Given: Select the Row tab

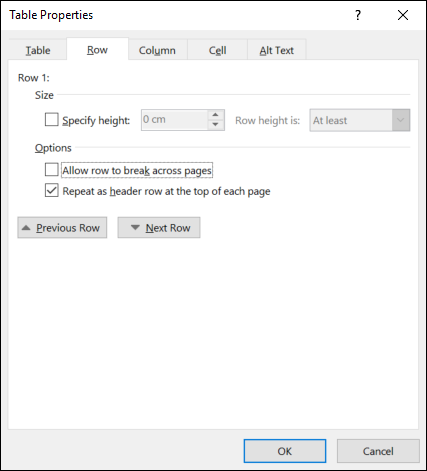Looking at the screenshot, I should click(97, 50).
